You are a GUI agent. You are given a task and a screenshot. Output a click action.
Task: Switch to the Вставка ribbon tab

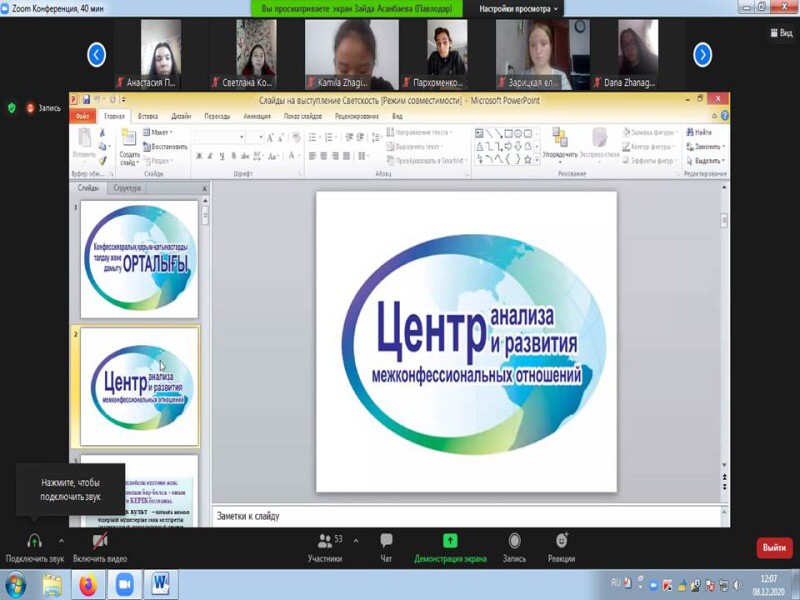tap(148, 116)
